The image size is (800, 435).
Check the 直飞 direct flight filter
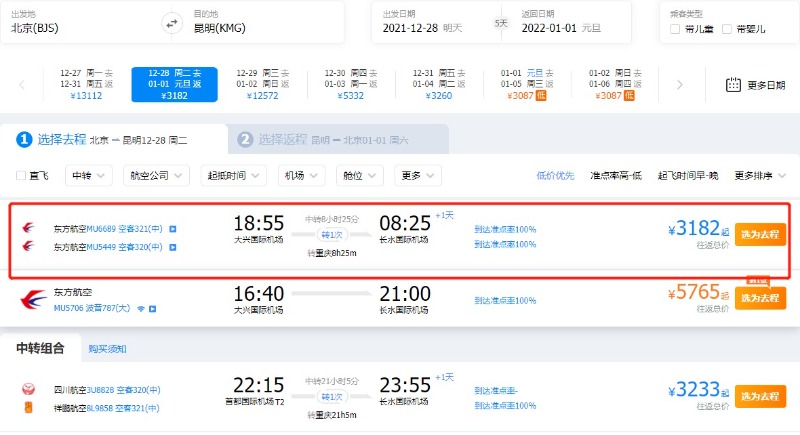[x=22, y=176]
